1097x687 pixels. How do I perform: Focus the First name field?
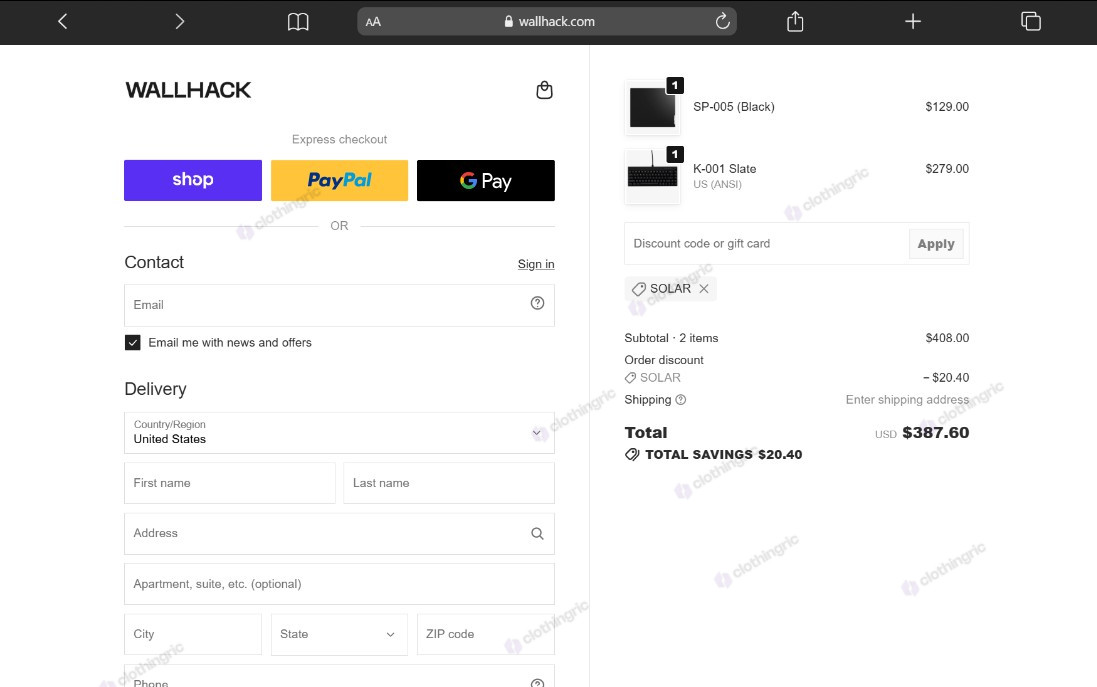coord(229,483)
